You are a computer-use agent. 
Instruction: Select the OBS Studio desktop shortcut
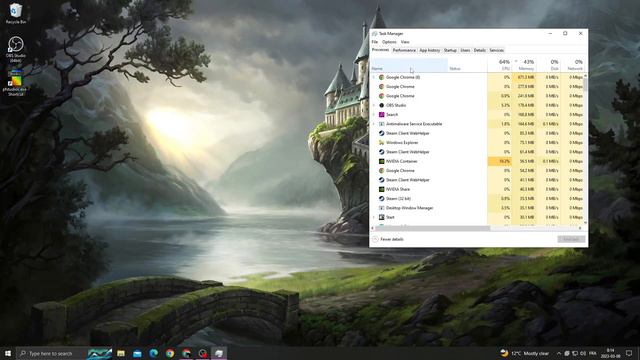click(16, 49)
